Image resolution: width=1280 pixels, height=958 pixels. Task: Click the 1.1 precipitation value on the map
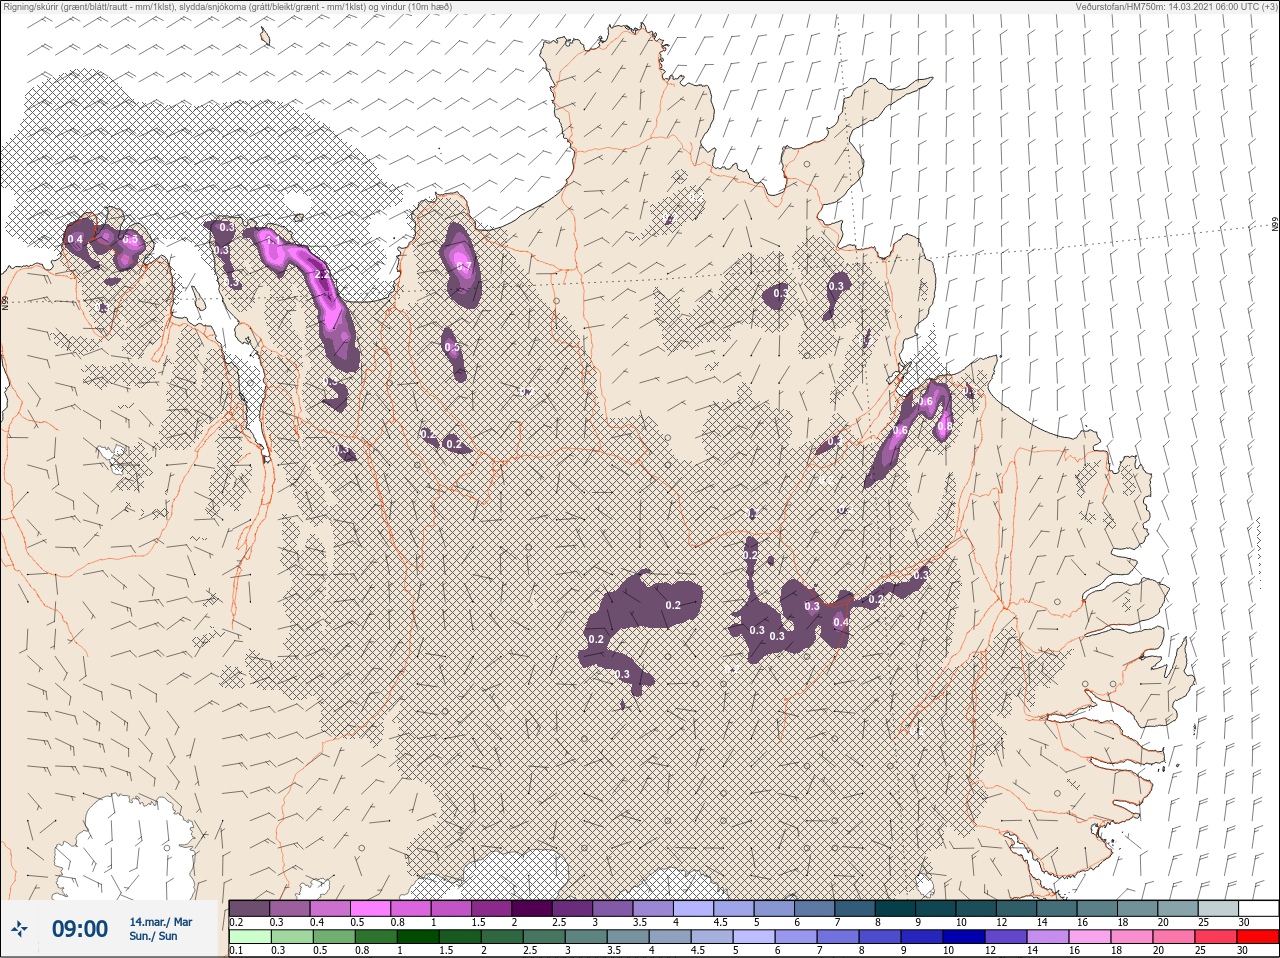pos(273,242)
